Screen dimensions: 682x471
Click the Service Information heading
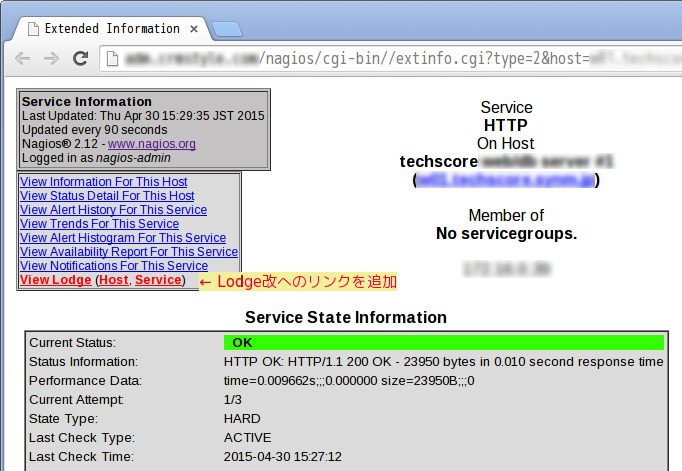click(87, 101)
